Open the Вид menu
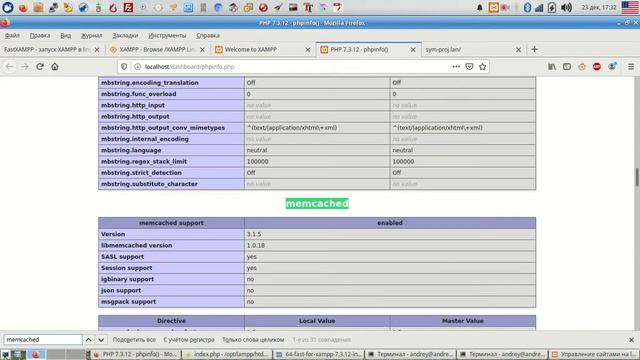 tap(65, 36)
